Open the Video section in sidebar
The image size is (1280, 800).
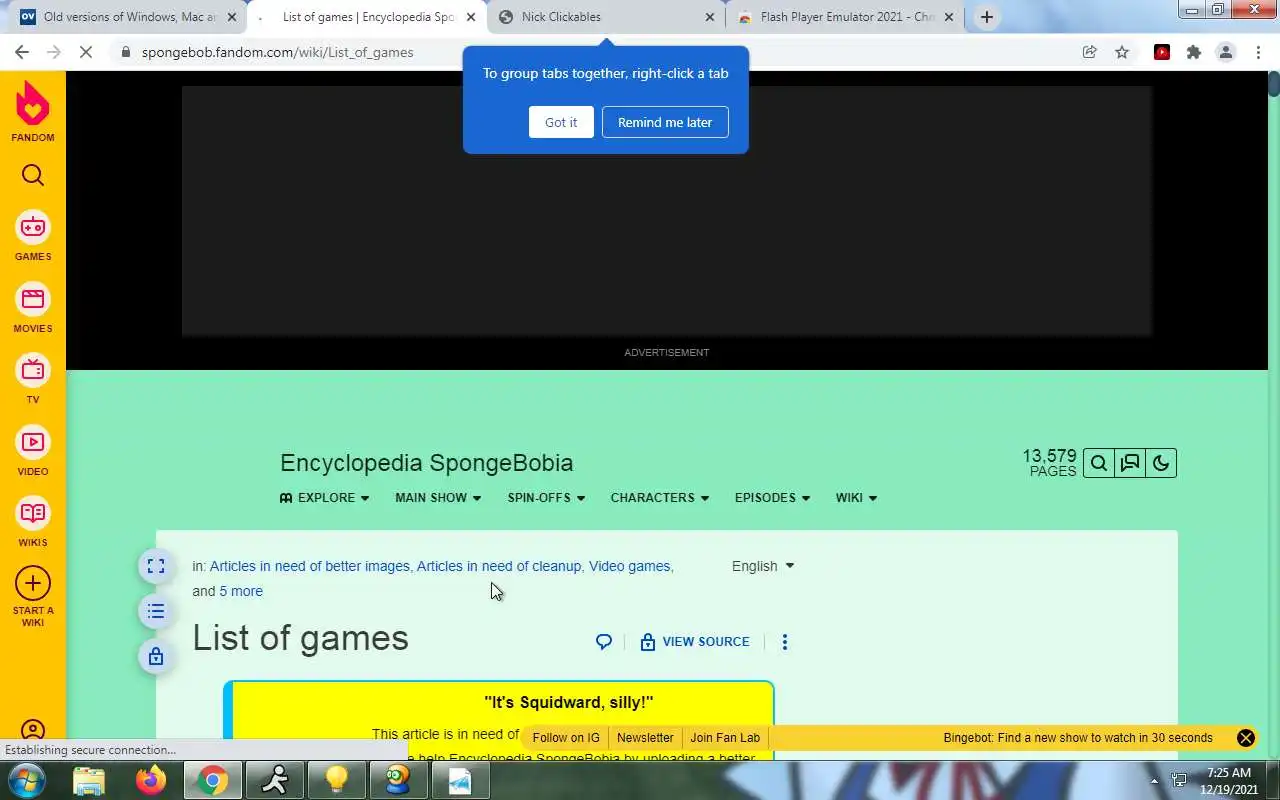[33, 451]
